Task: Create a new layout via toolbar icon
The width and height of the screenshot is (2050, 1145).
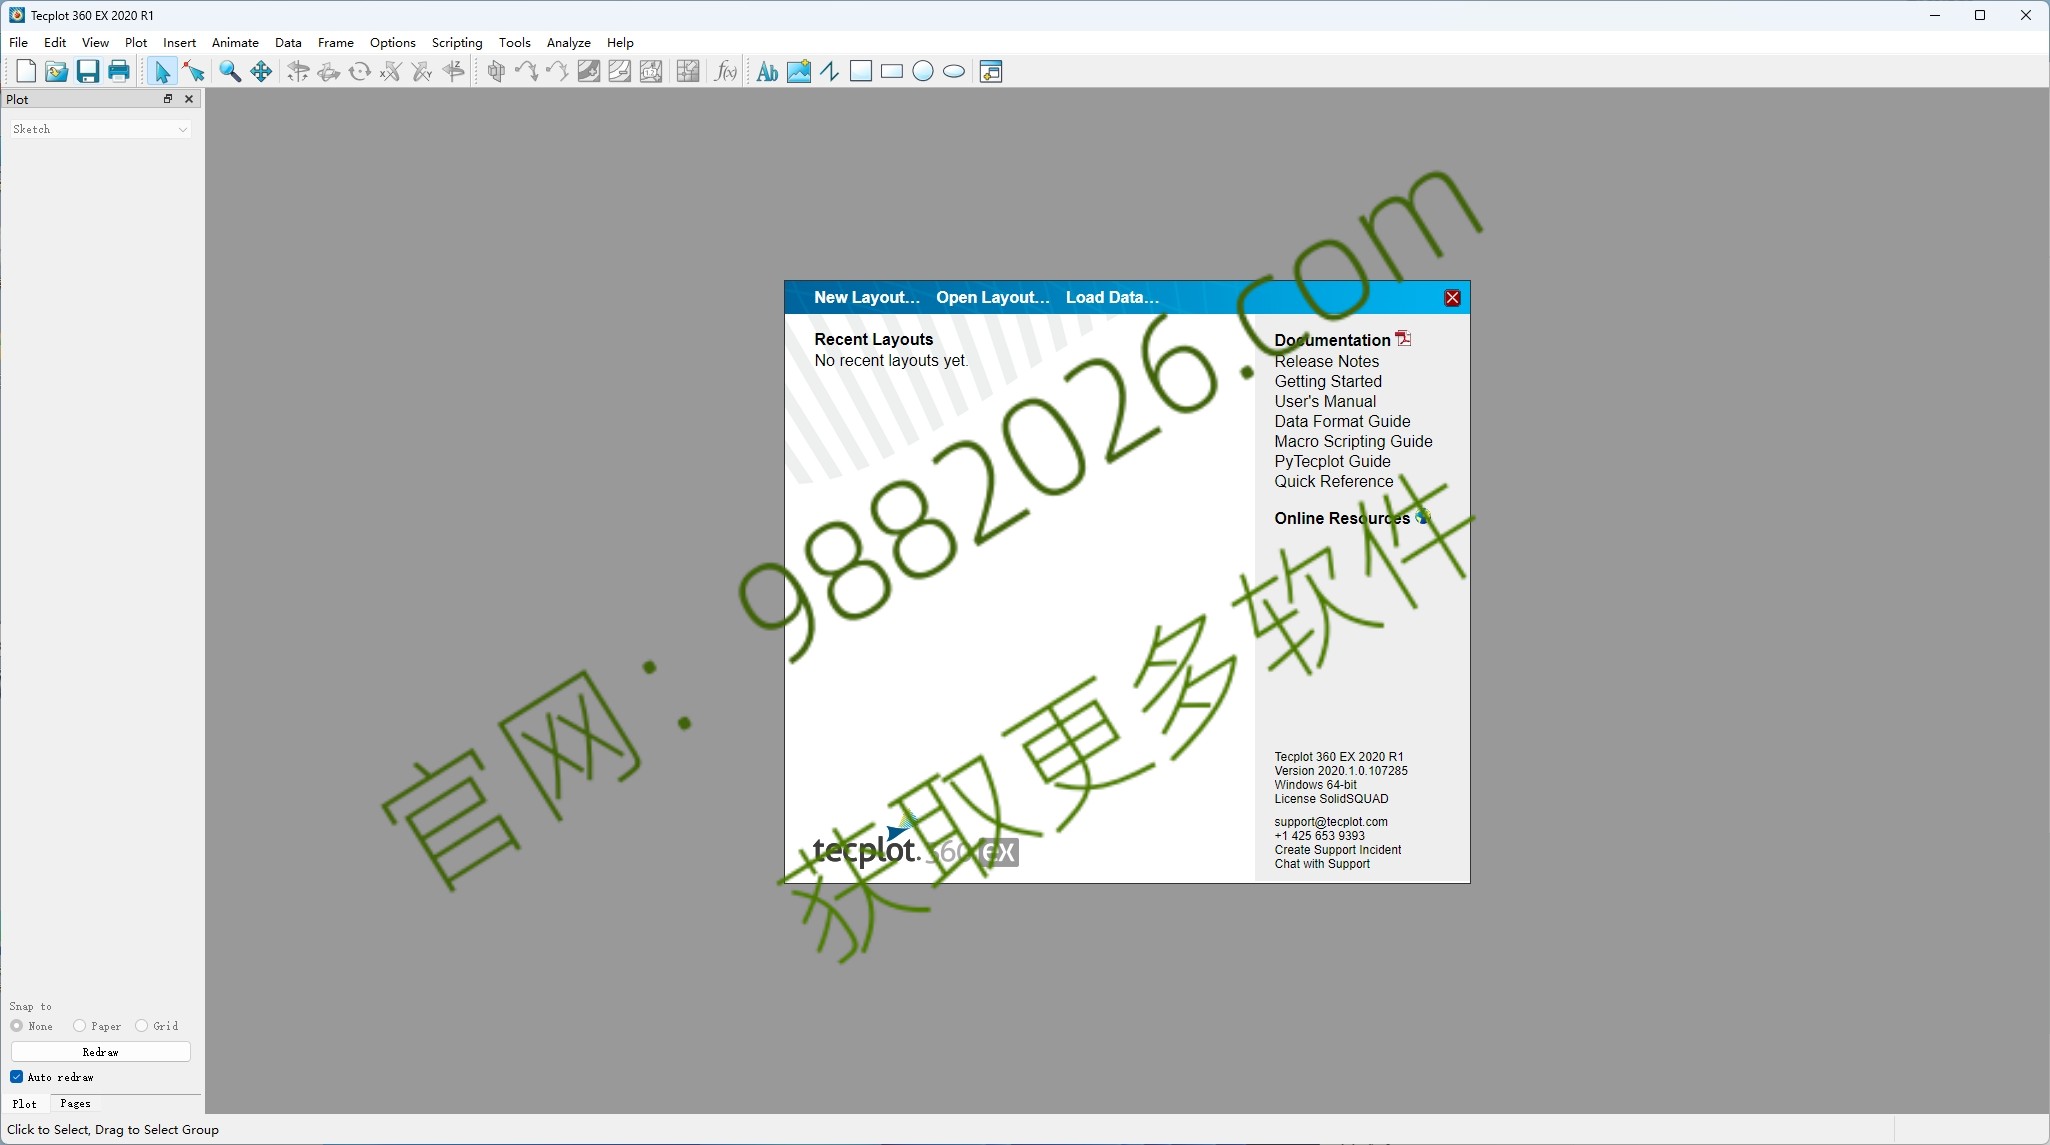Action: click(x=26, y=71)
